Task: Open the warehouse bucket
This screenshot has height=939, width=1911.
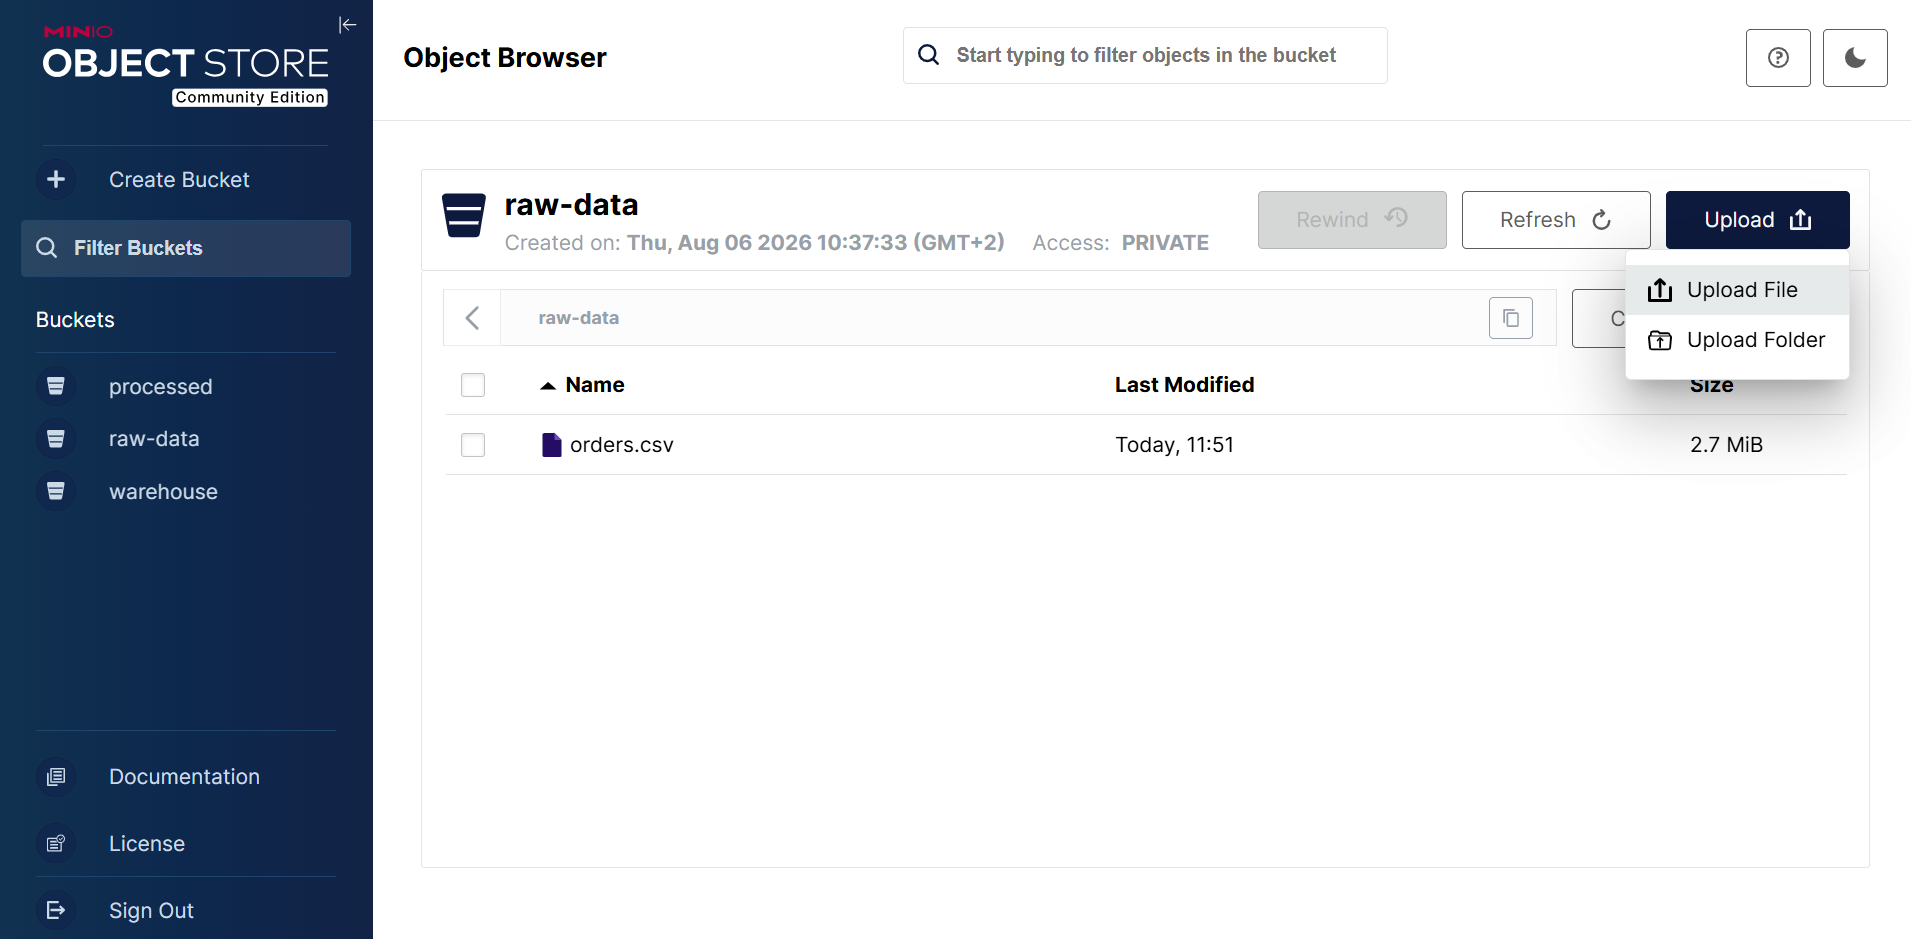Action: point(163,492)
